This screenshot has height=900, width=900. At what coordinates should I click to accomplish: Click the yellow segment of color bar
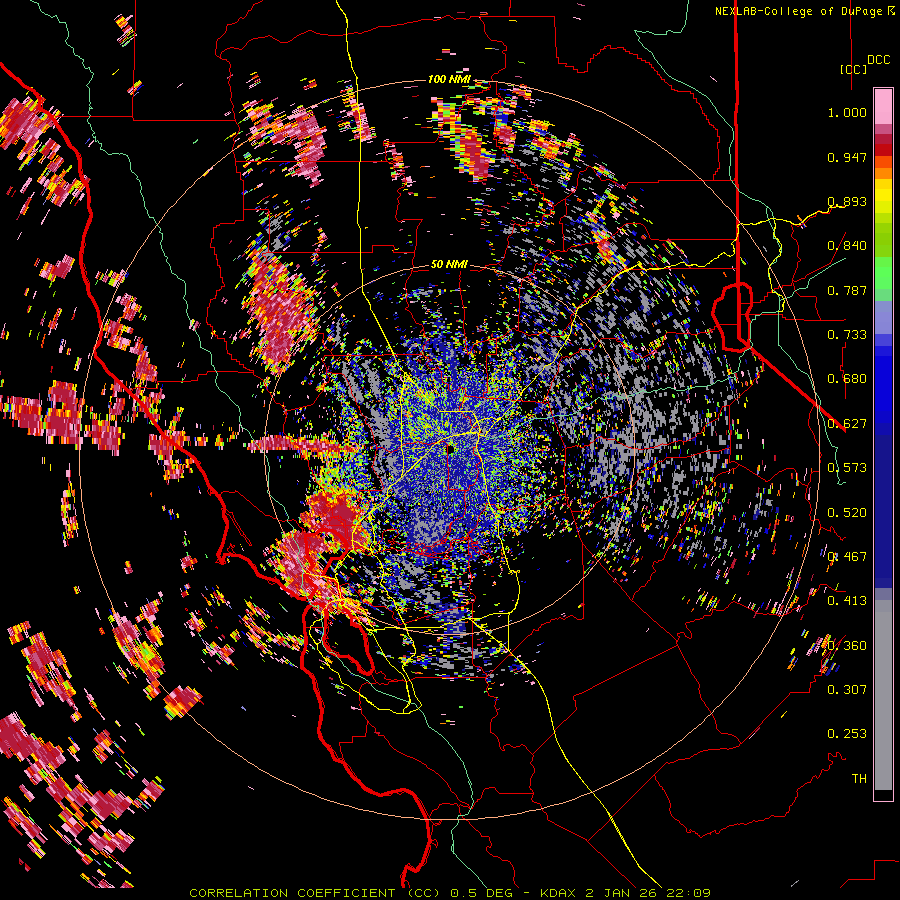[x=883, y=197]
